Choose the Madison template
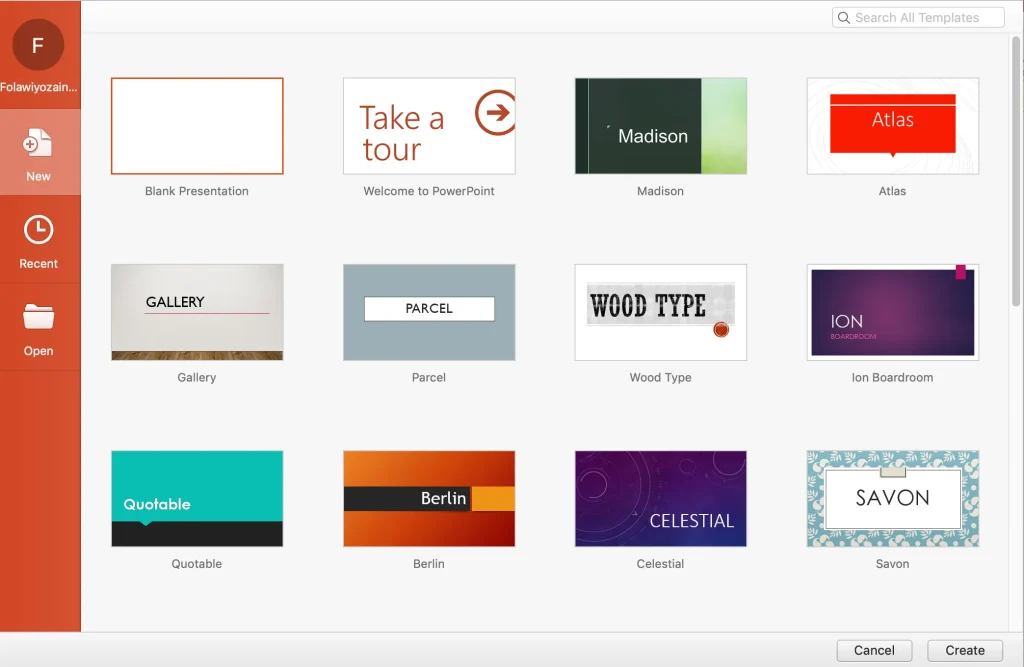 pyautogui.click(x=660, y=125)
